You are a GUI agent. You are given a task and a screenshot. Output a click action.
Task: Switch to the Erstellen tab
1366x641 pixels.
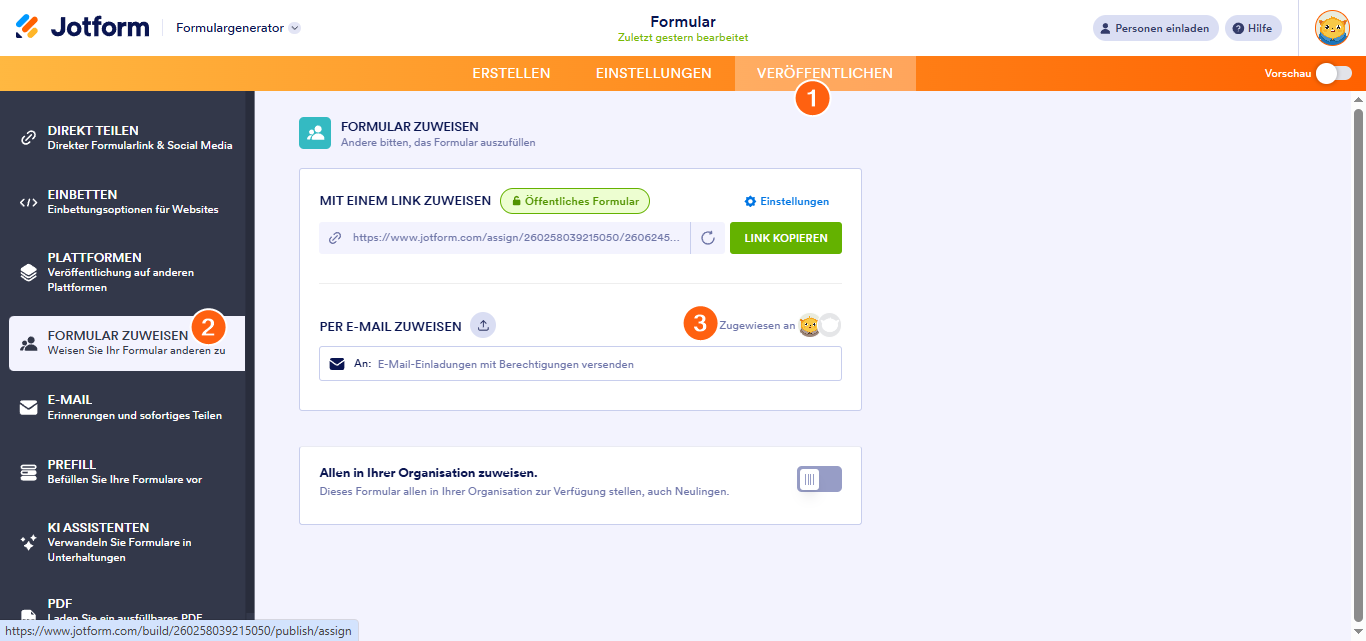point(511,73)
